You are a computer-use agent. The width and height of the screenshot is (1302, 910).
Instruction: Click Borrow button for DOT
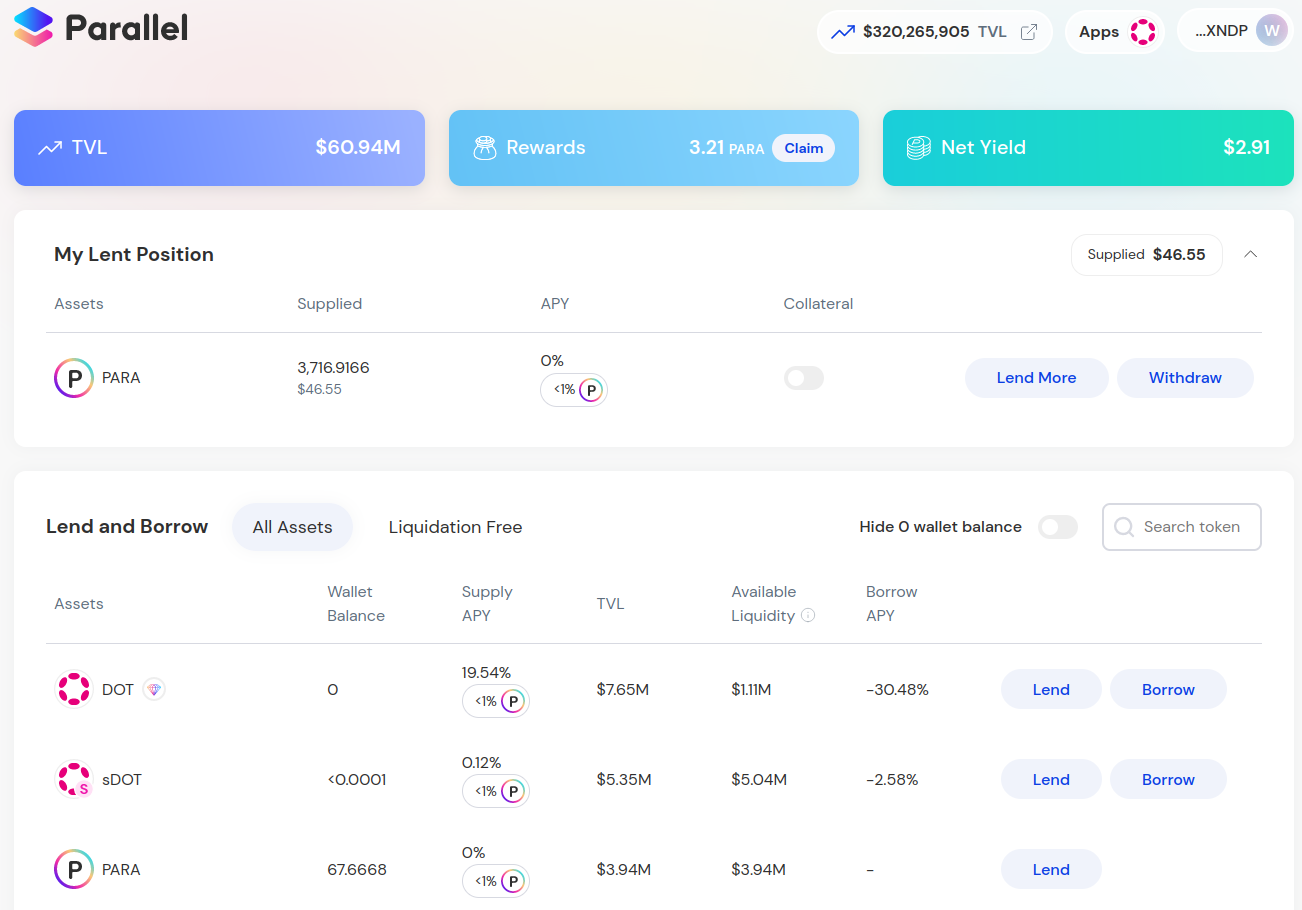click(1167, 690)
